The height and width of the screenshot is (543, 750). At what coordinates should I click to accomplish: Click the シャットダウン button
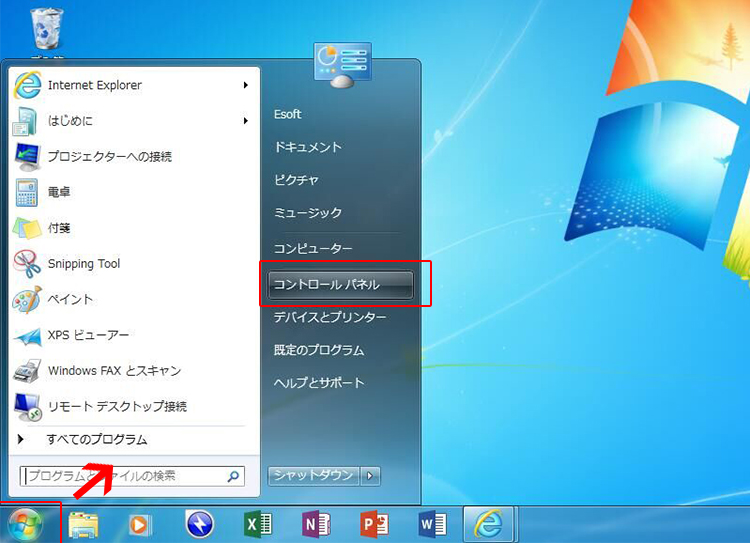click(313, 476)
